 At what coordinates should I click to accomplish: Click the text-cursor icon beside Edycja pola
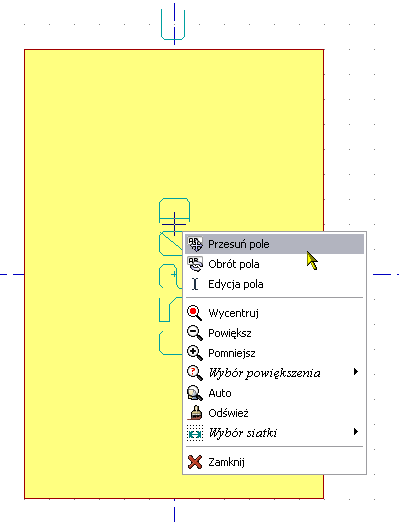[x=195, y=284]
